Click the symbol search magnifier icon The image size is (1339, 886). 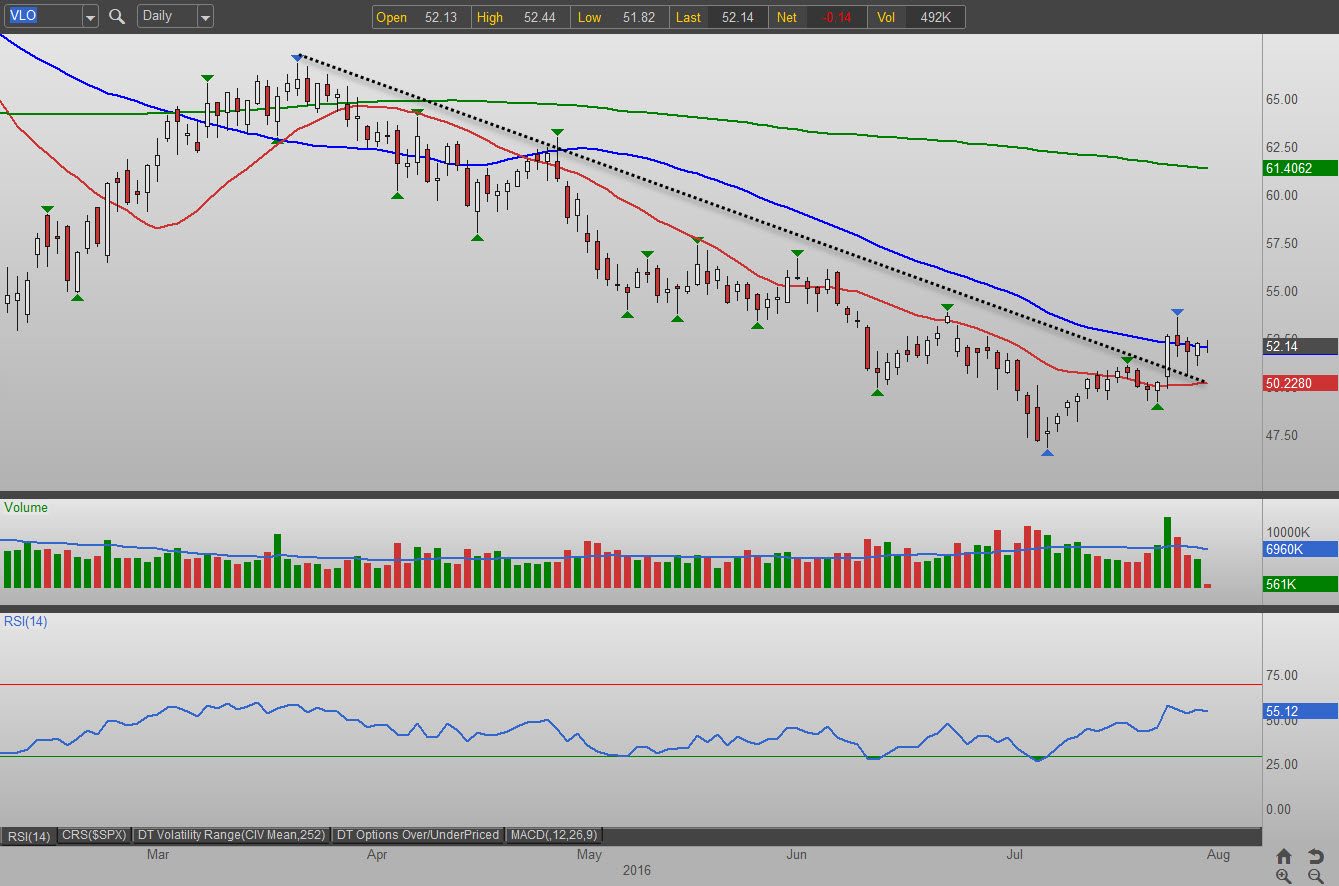117,17
